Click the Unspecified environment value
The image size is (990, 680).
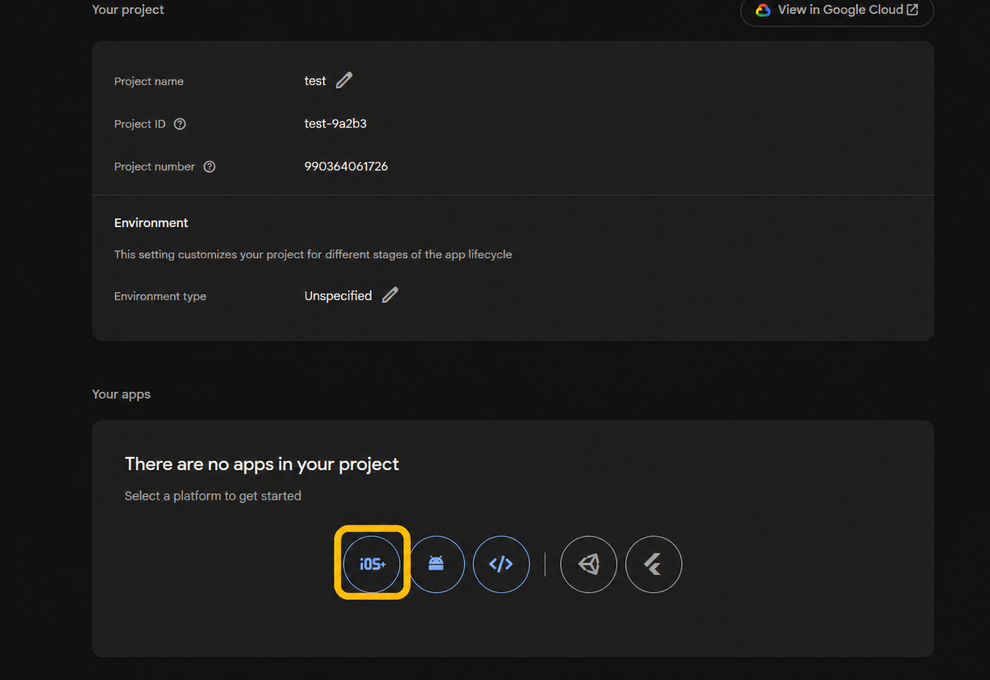(x=338, y=295)
